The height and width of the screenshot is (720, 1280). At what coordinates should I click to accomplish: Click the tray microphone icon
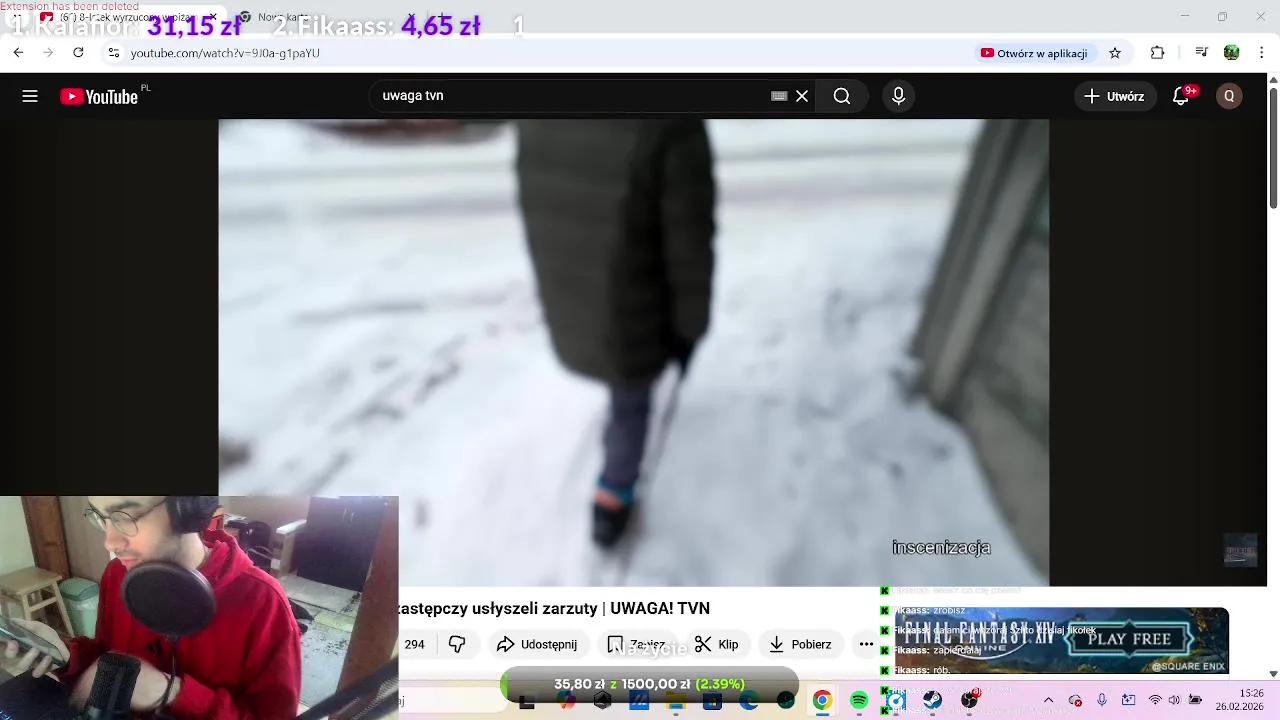tap(1102, 700)
